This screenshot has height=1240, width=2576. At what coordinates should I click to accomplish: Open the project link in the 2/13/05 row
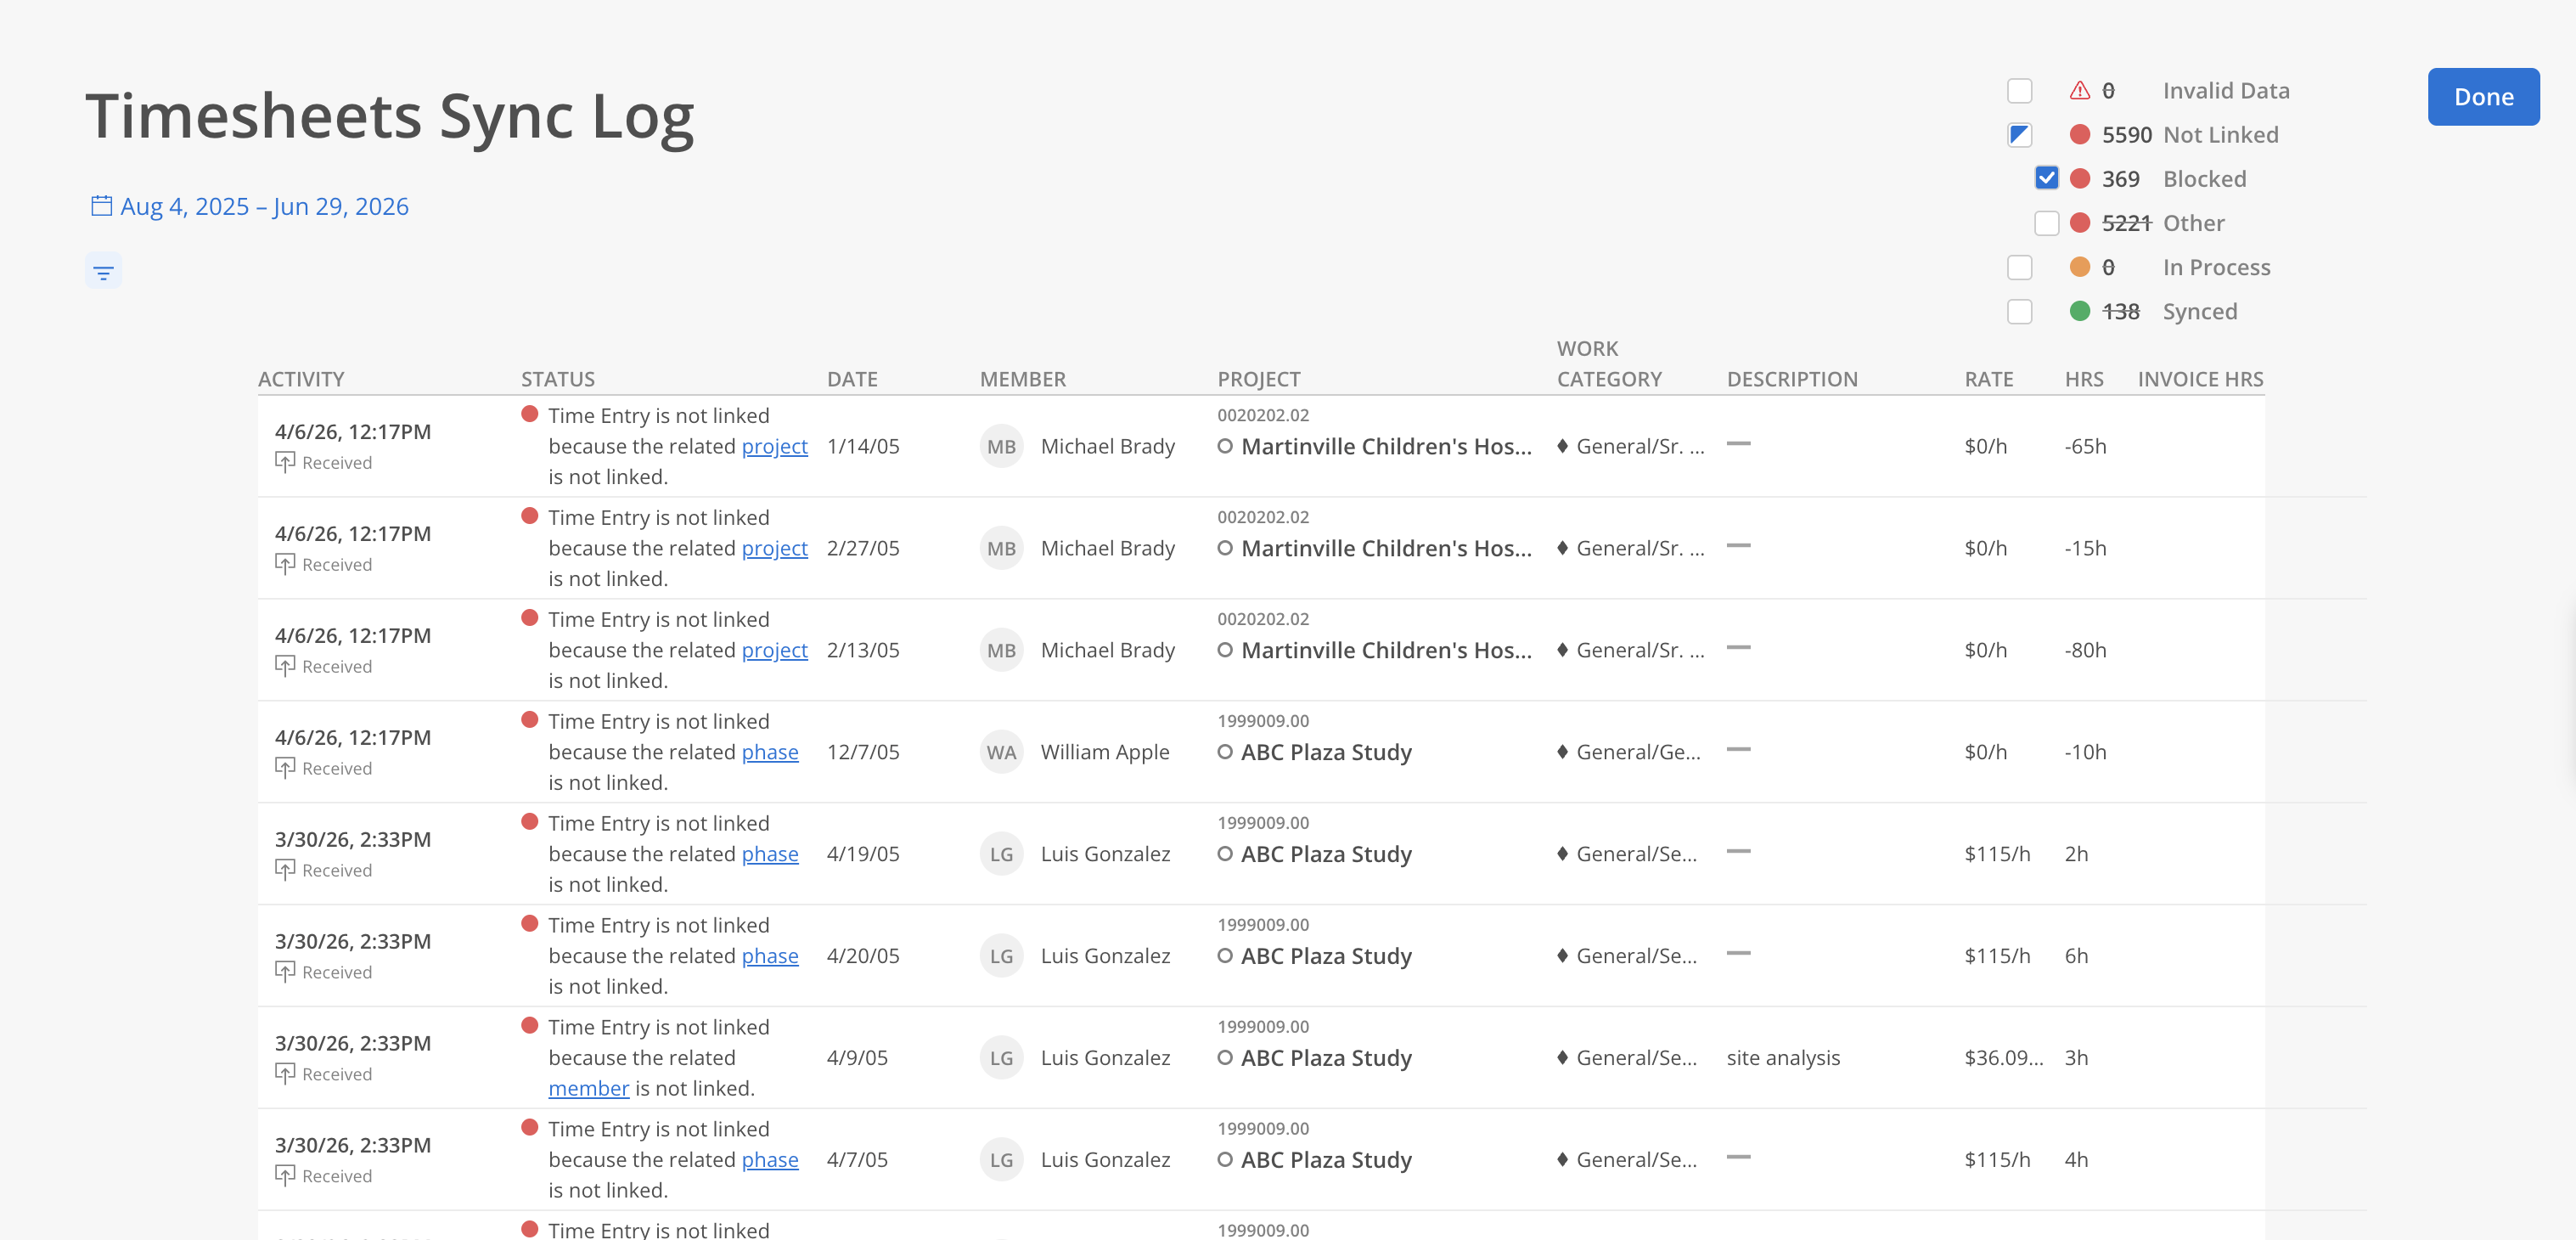pos(774,650)
